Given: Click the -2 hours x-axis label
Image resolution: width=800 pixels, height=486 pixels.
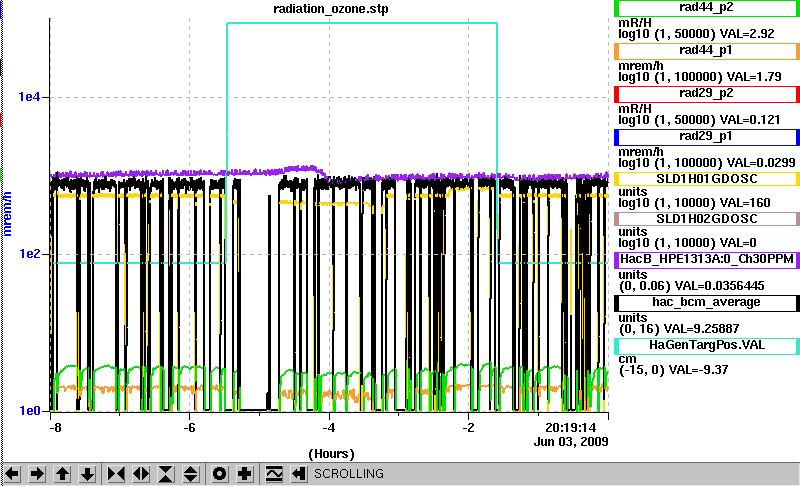Looking at the screenshot, I should [468, 427].
